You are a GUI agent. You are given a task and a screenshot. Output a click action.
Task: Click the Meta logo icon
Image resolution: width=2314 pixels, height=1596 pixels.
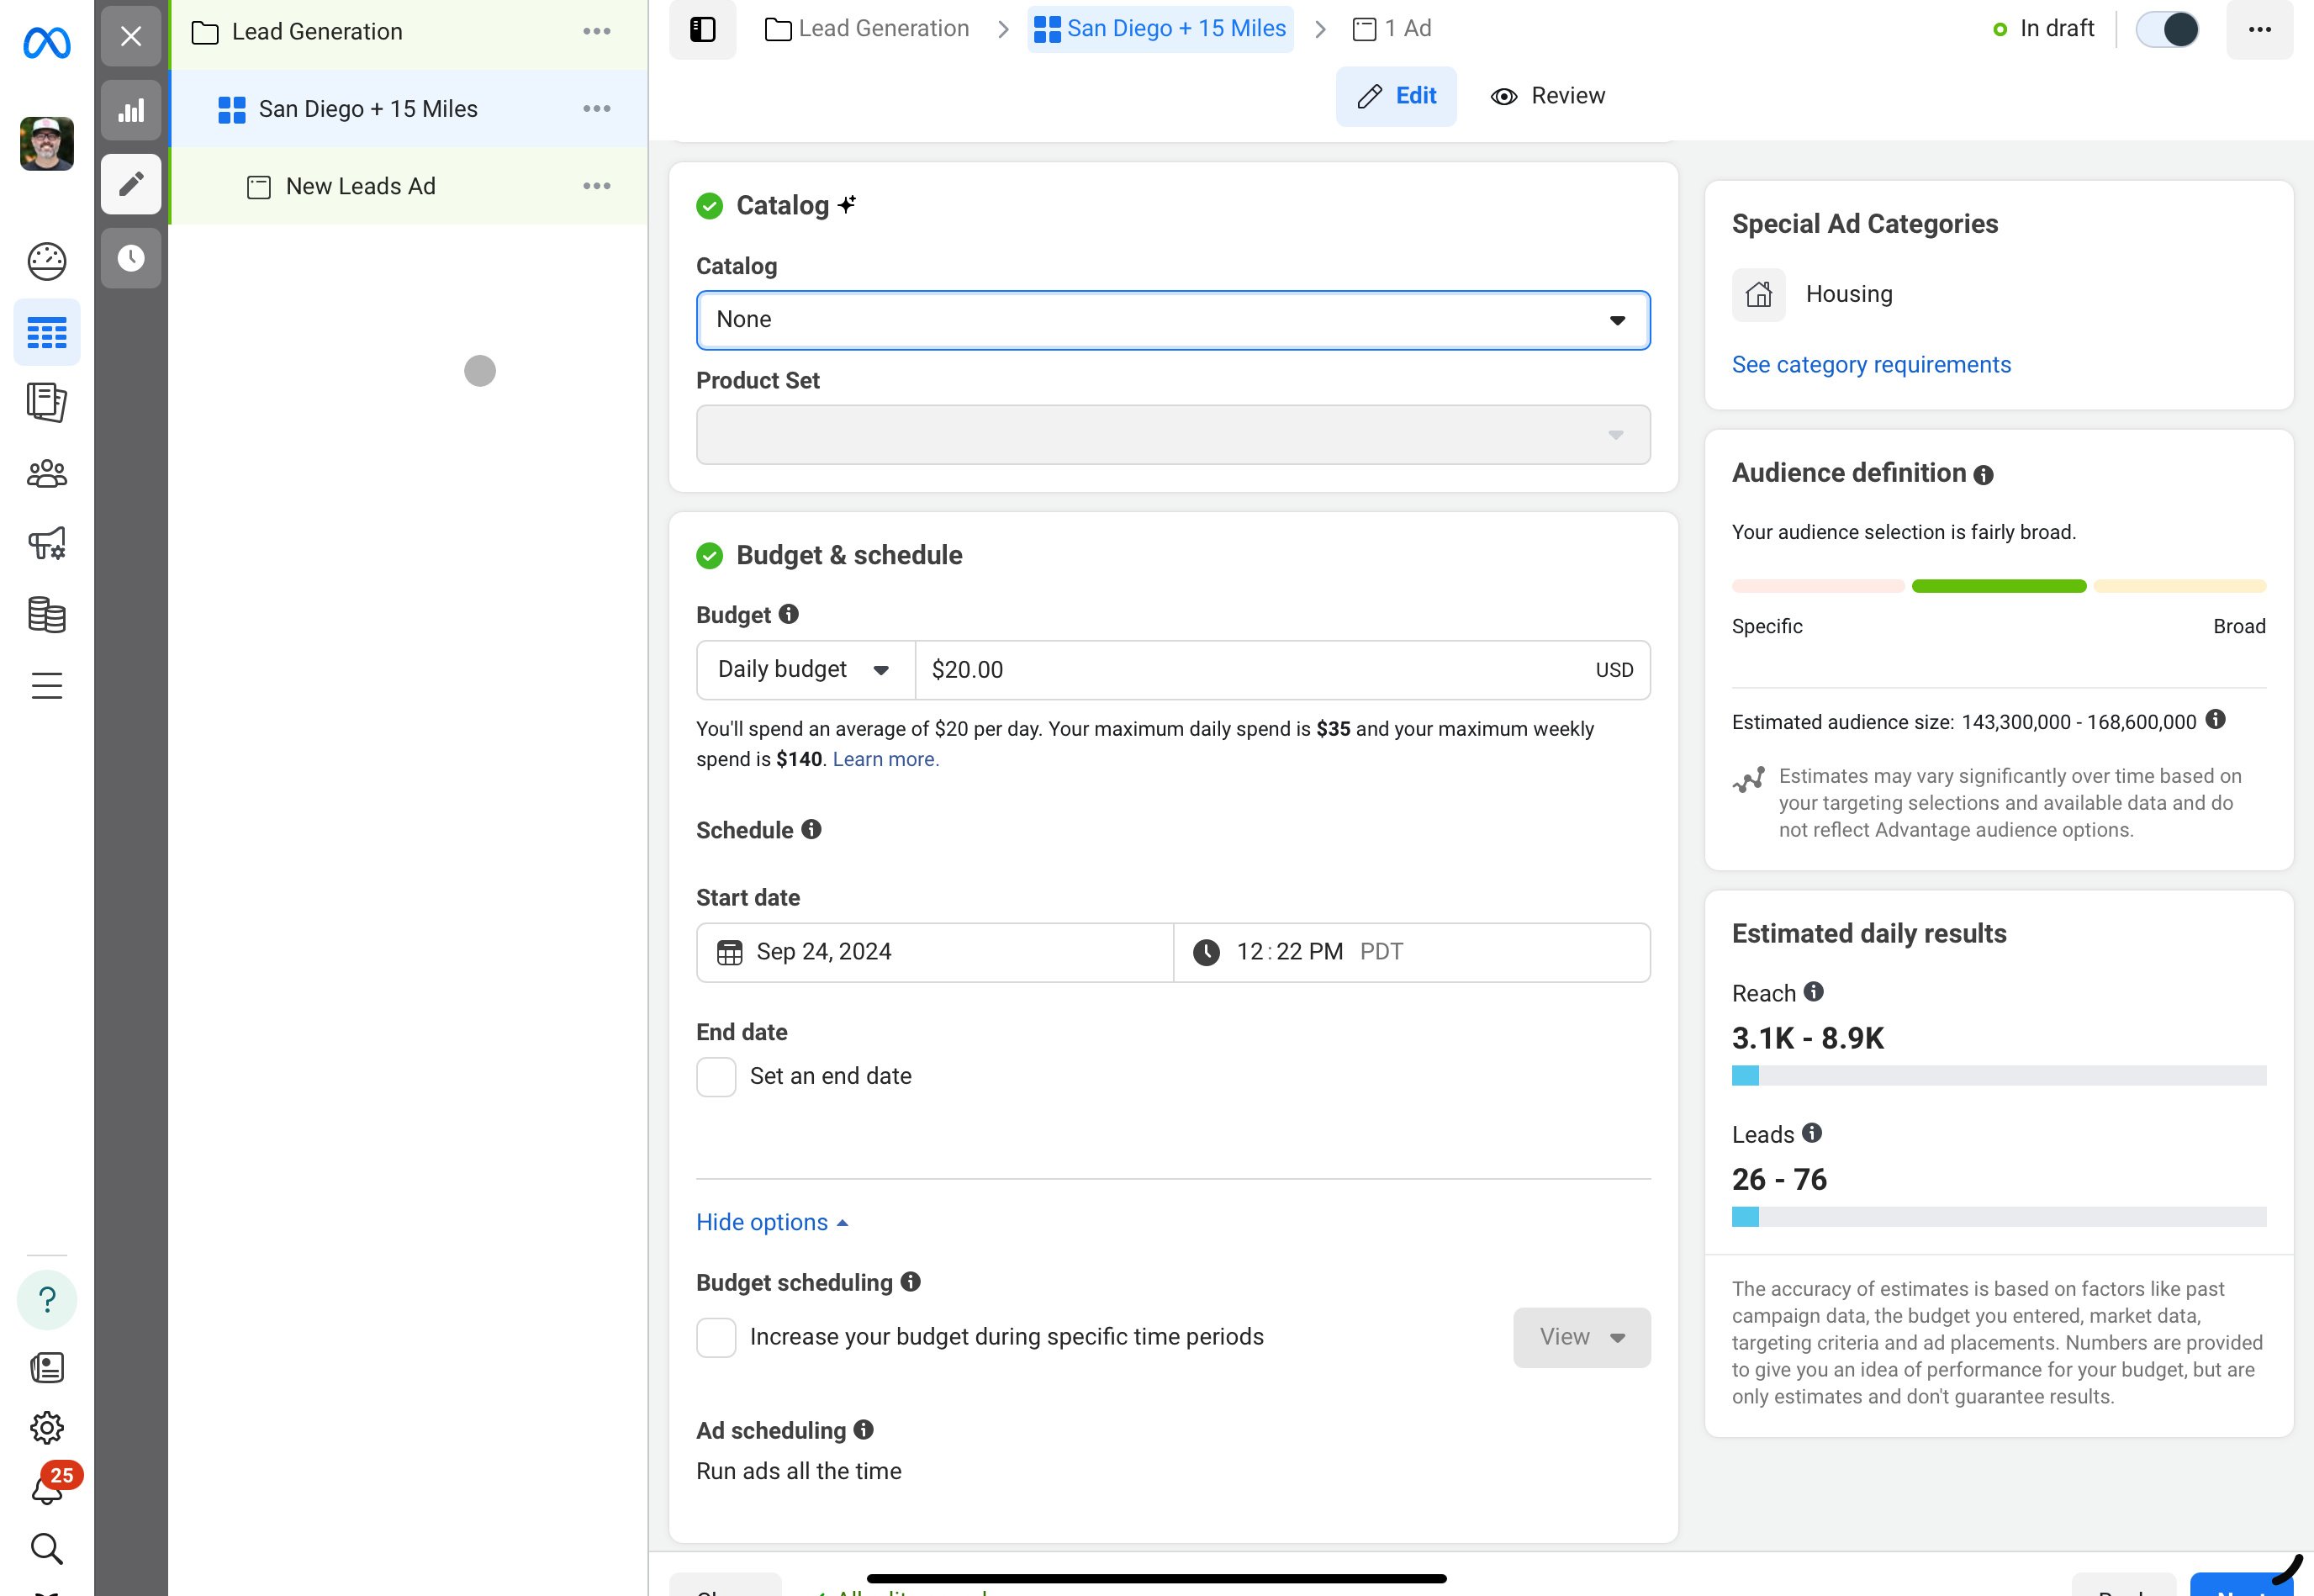pos(46,42)
